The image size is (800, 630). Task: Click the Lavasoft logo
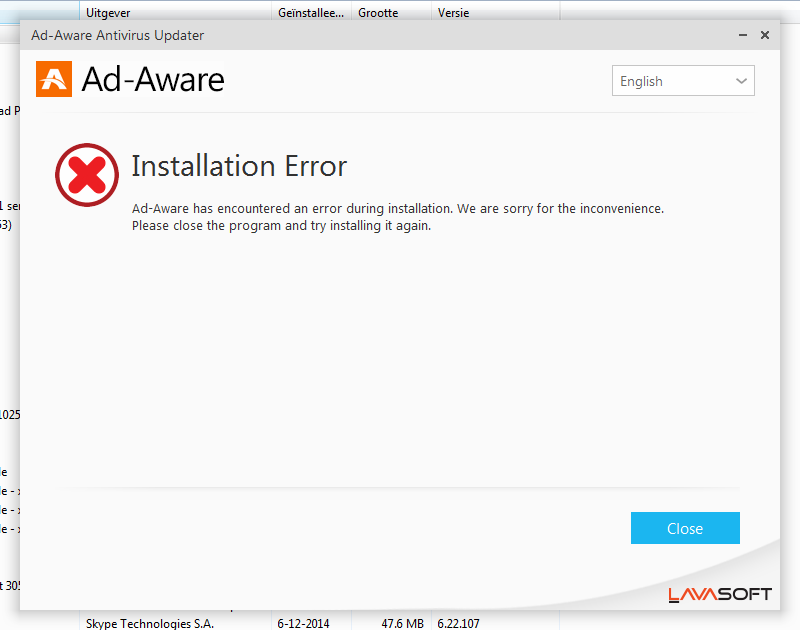coord(720,595)
